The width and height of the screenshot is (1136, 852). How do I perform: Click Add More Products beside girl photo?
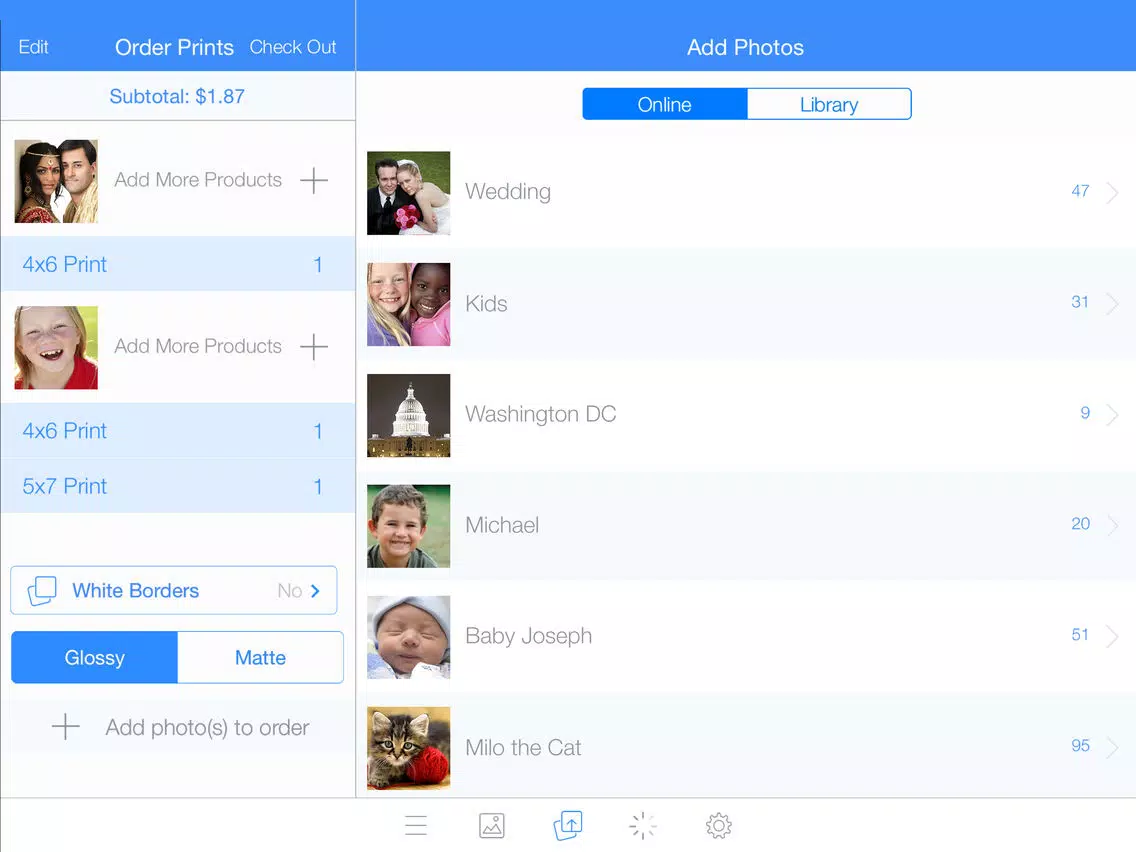coord(198,346)
